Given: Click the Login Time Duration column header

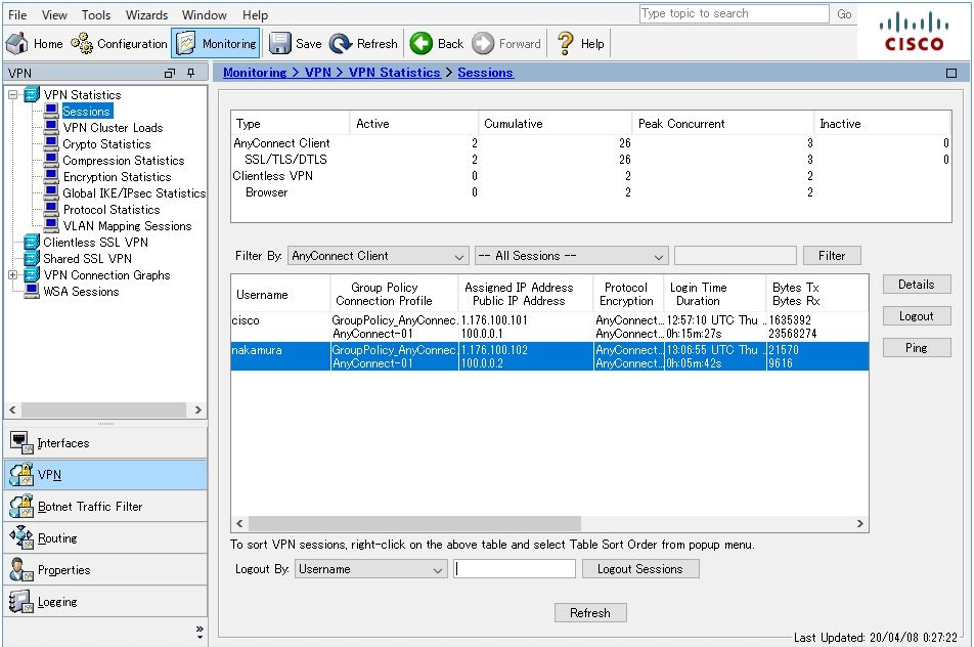Looking at the screenshot, I should 714,294.
